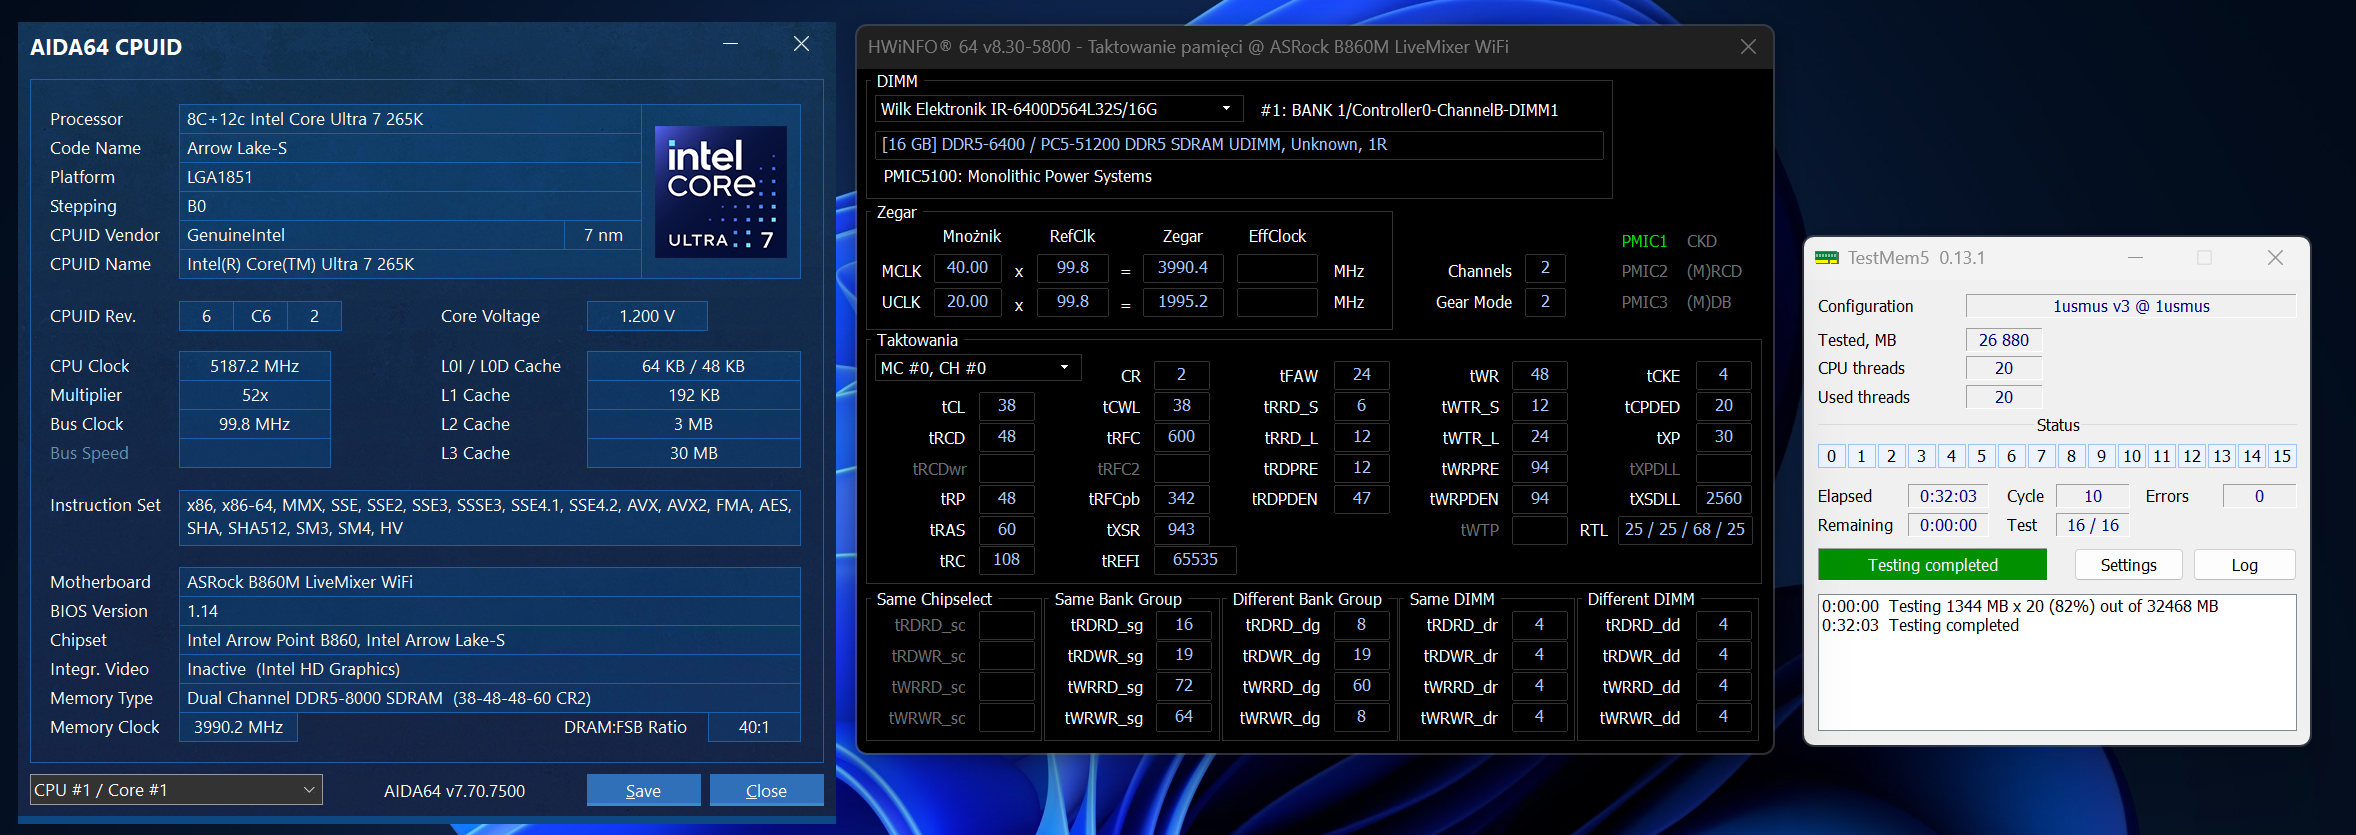Screen dimensions: 2356x835
Task: Click the green Testing completed progress bar
Action: click(x=1932, y=565)
